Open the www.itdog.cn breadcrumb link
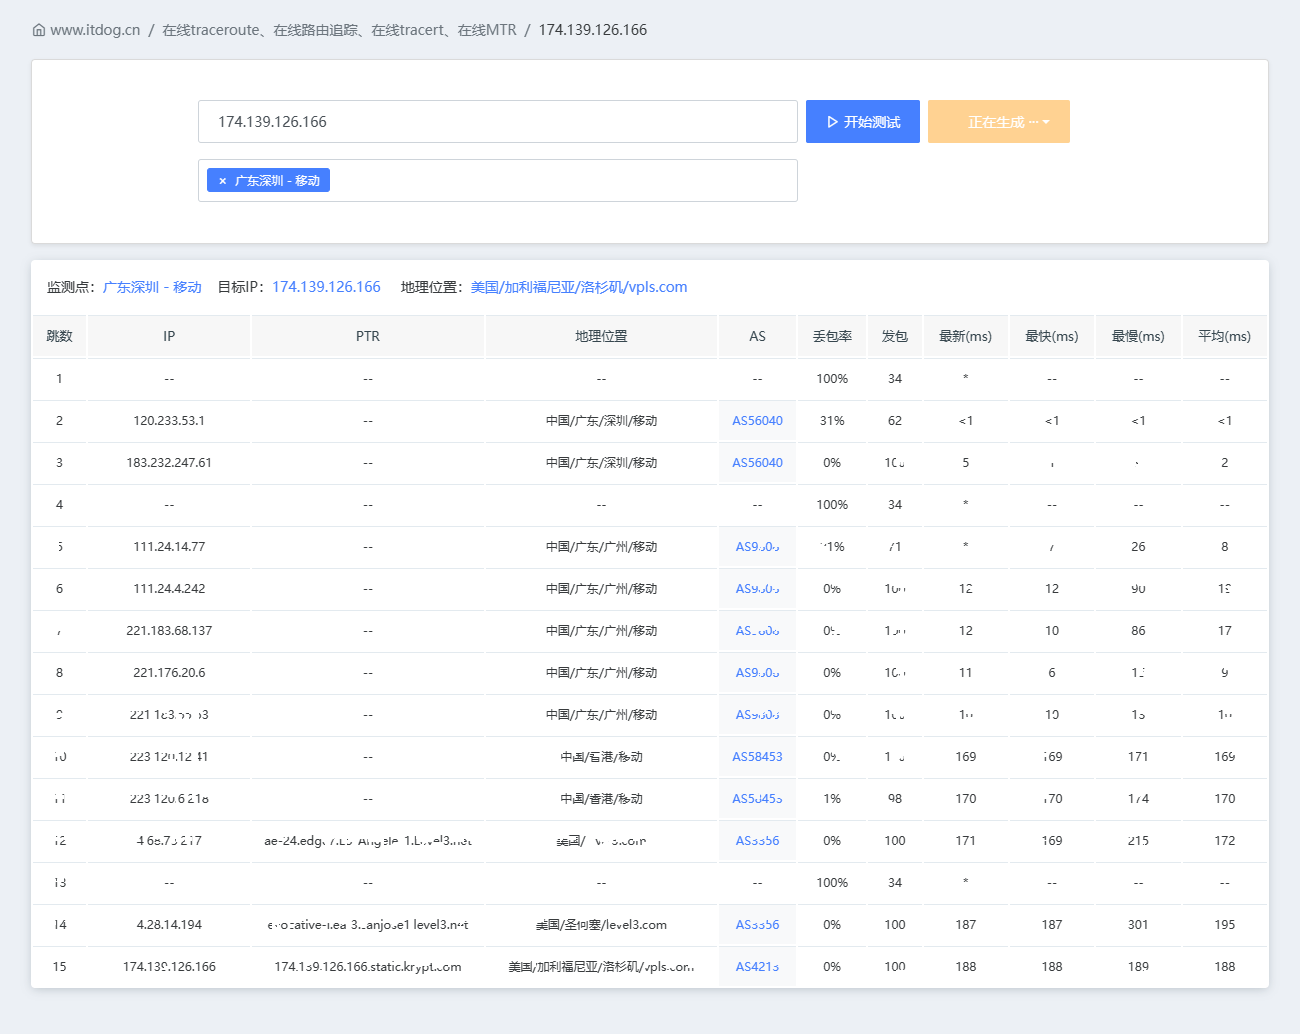 (95, 30)
